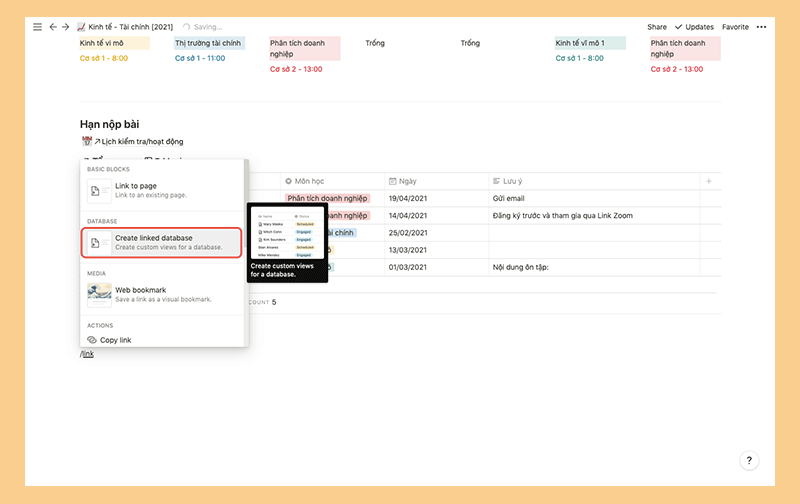Choose Create linked database option
Screen dimensions: 800x504
(x=161, y=242)
